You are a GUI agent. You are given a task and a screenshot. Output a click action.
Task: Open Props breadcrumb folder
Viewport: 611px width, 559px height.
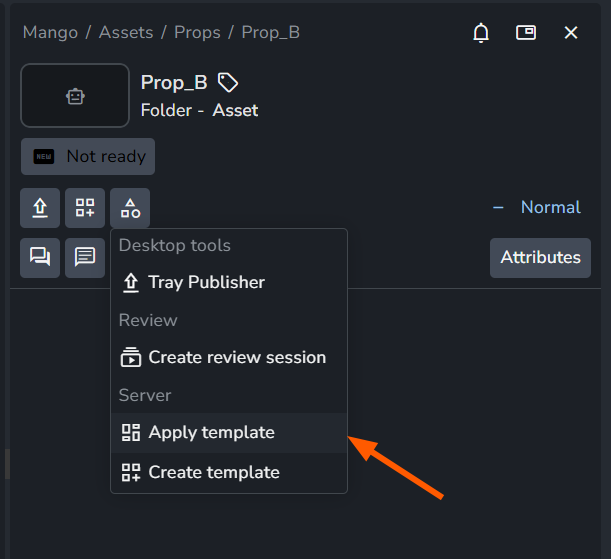pos(197,33)
